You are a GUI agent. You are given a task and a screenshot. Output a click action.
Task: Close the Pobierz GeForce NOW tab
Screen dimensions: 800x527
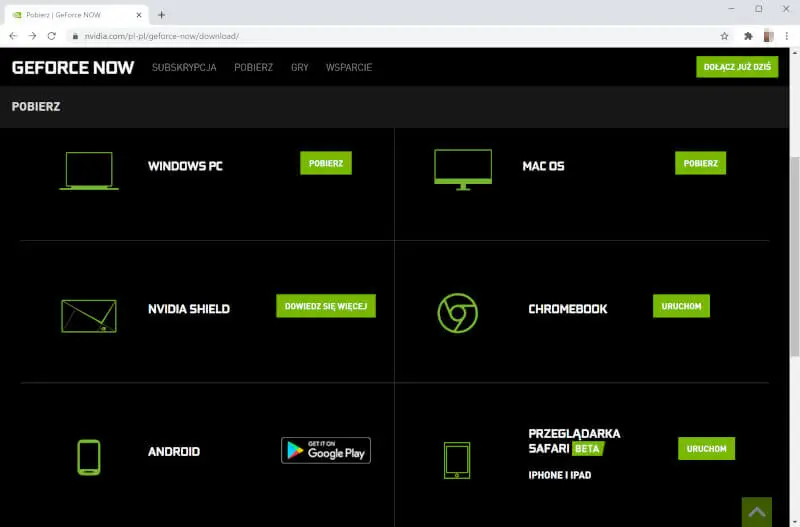pyautogui.click(x=139, y=15)
